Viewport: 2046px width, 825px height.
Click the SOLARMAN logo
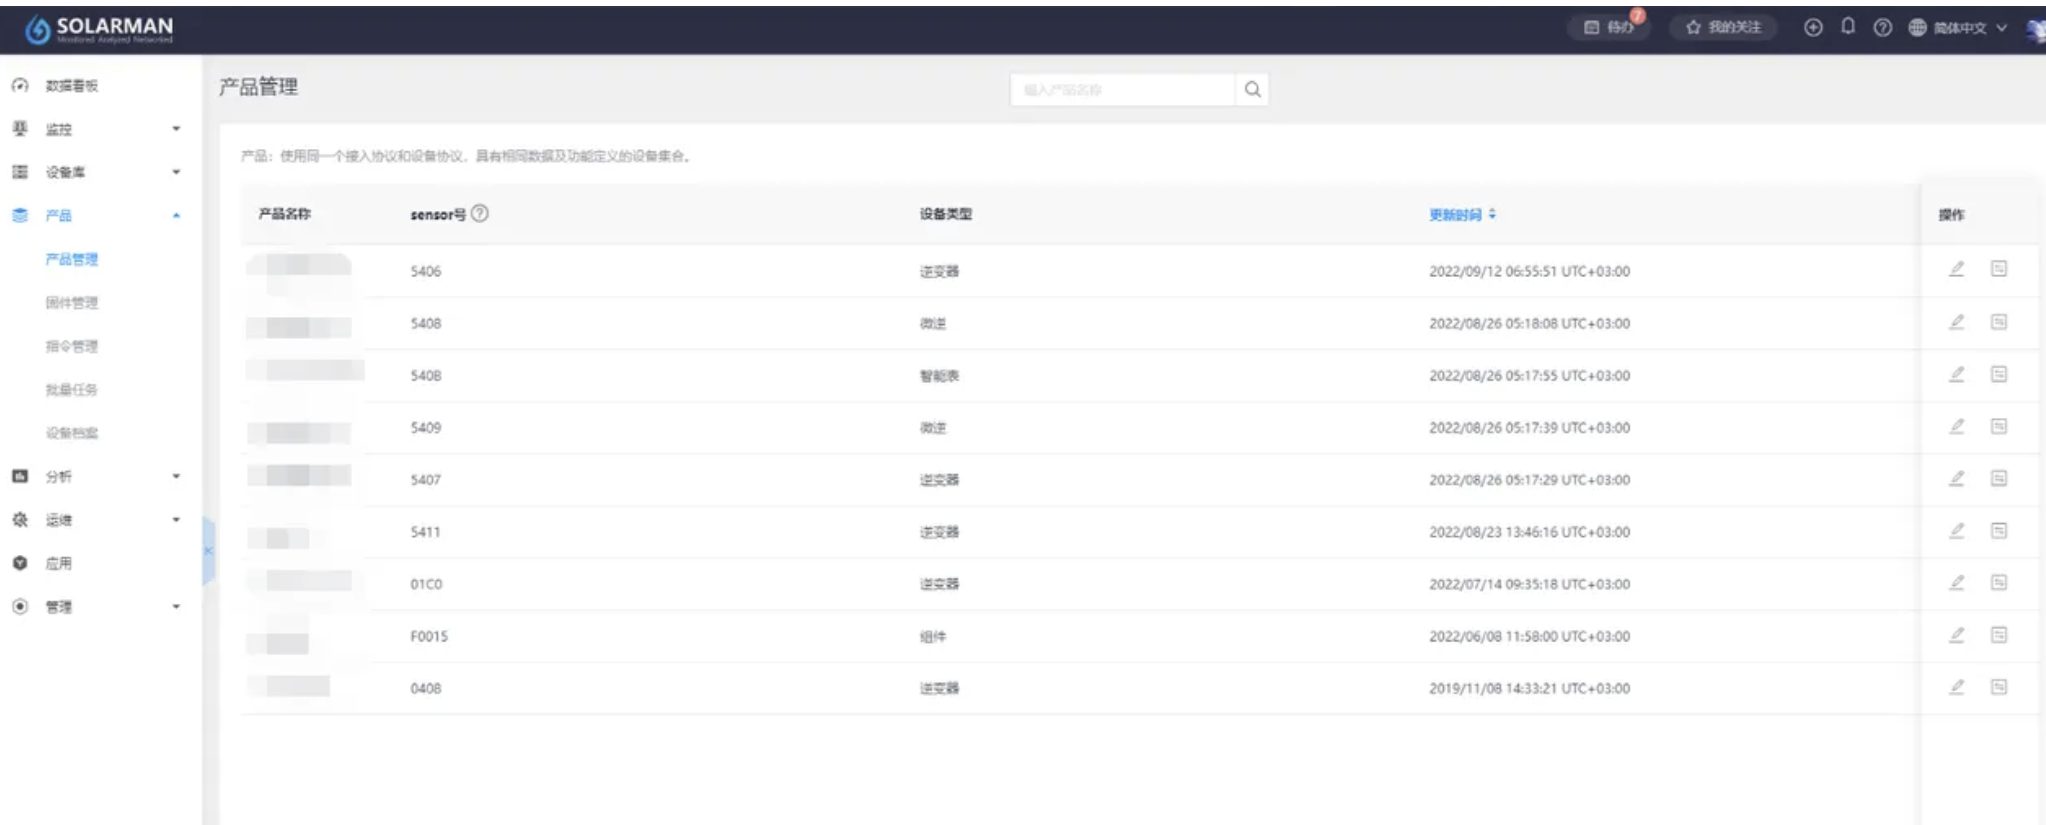99,30
